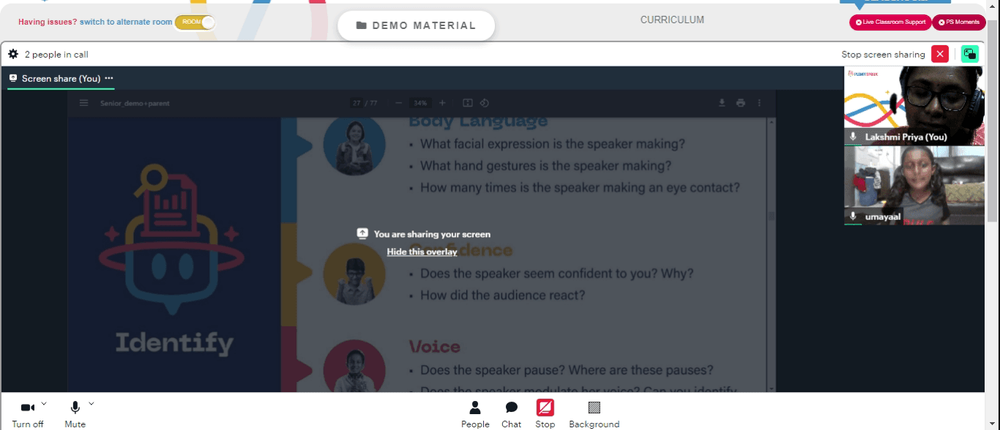
Task: Click the PDF zoom percentage field
Action: coord(420,103)
